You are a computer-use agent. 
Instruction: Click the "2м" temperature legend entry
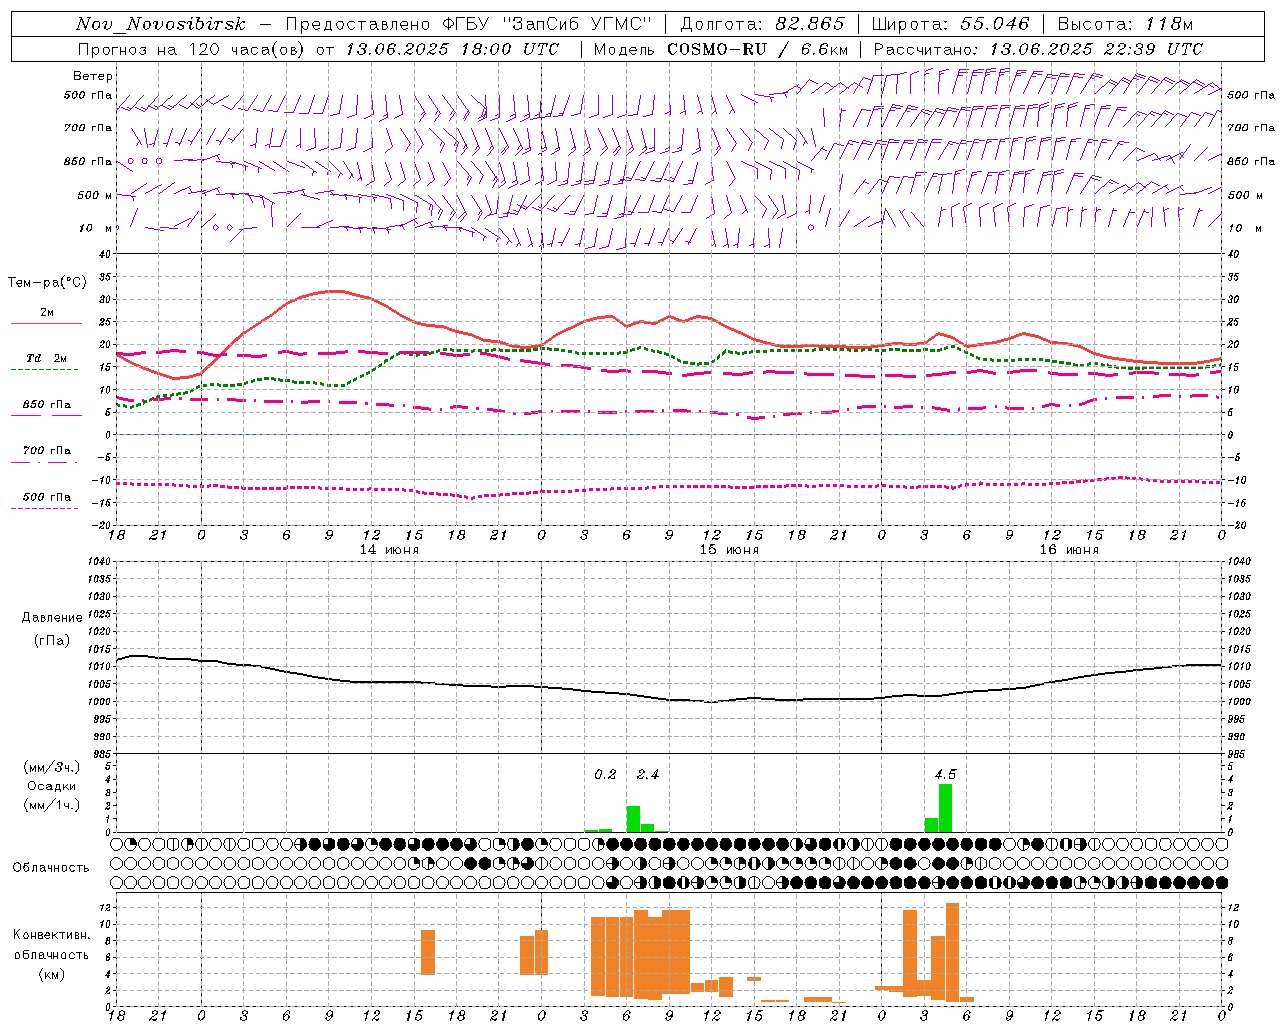47,313
